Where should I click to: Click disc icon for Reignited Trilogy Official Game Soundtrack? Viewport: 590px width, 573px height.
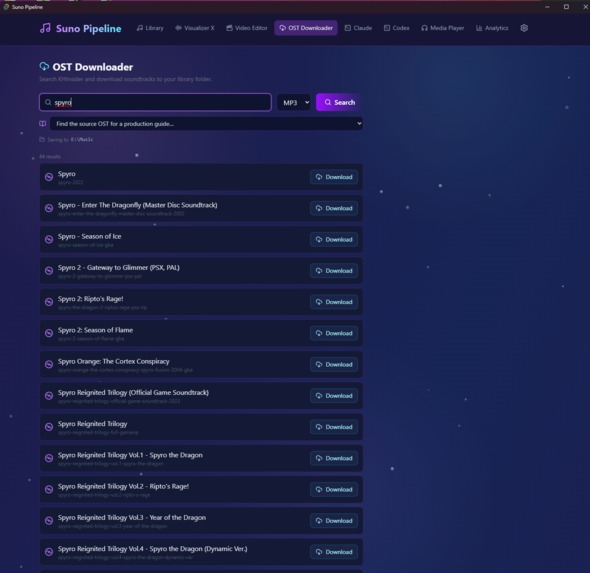[49, 395]
